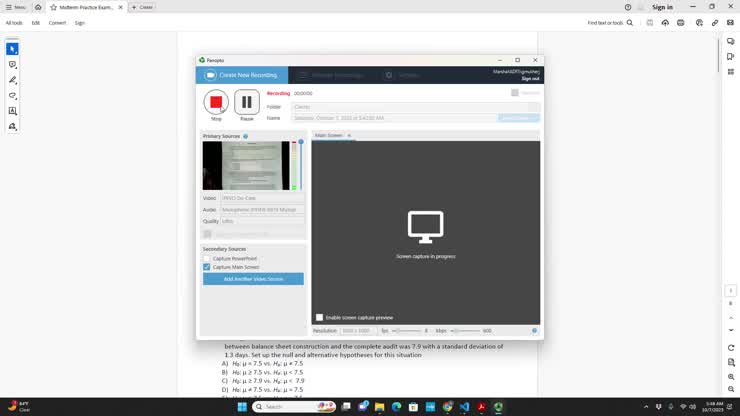
Task: Open the Quality dropdown
Action: coord(262,221)
